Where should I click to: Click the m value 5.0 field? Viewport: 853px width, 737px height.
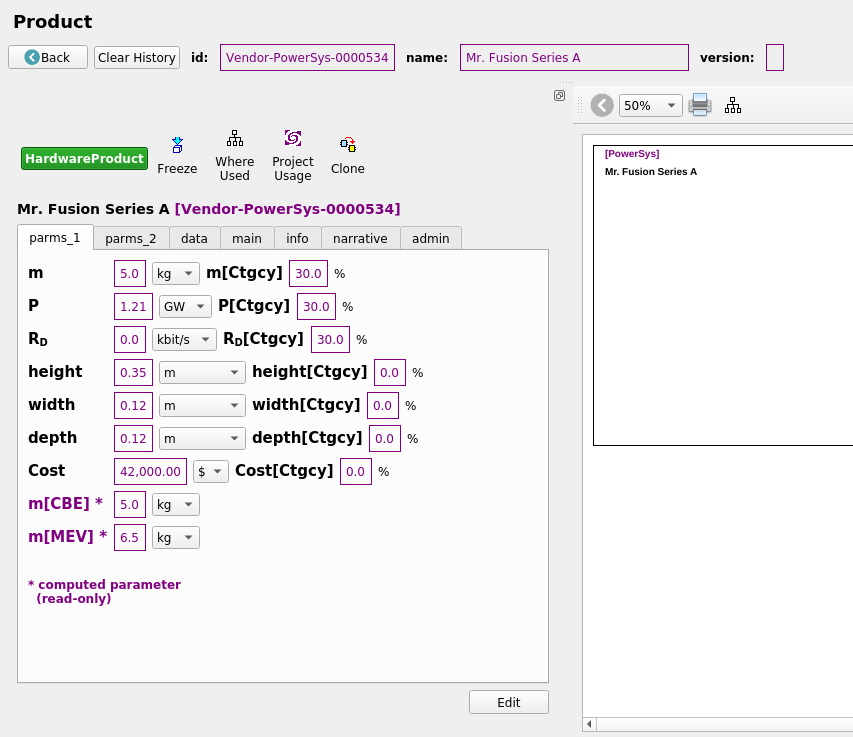coord(129,274)
